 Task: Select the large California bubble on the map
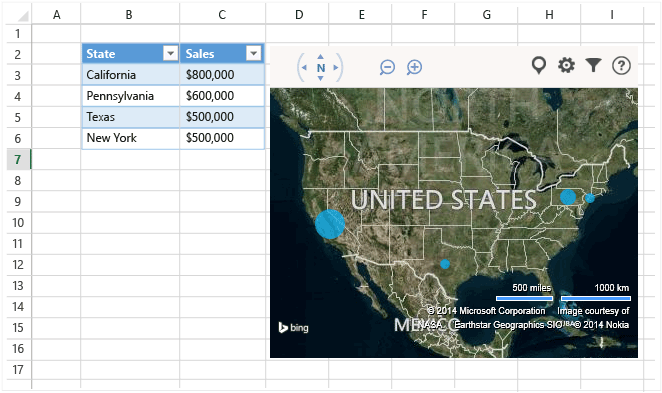330,224
